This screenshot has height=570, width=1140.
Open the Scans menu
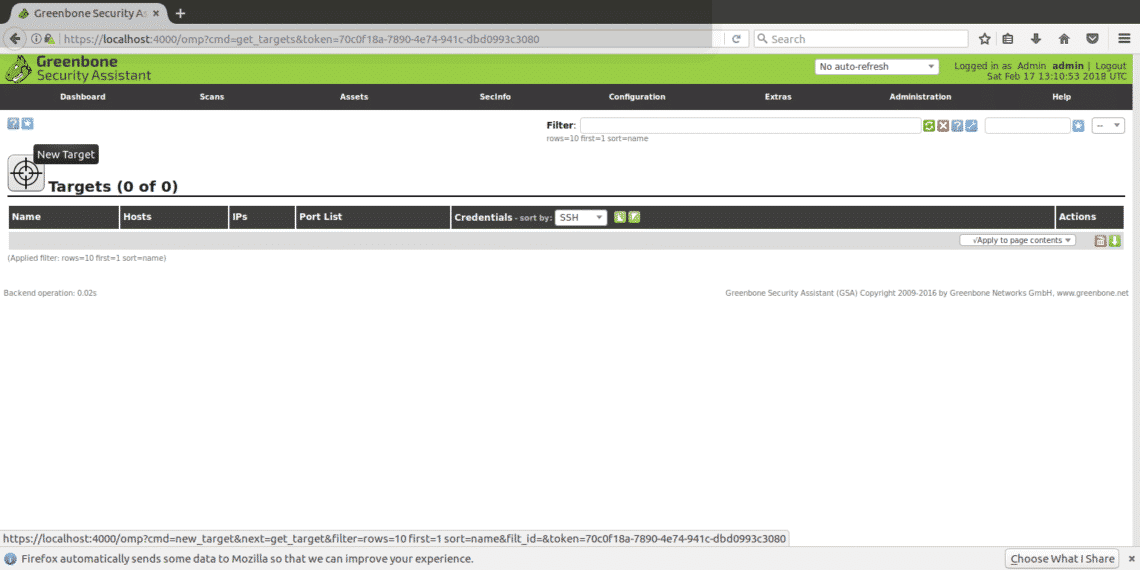pyautogui.click(x=212, y=97)
